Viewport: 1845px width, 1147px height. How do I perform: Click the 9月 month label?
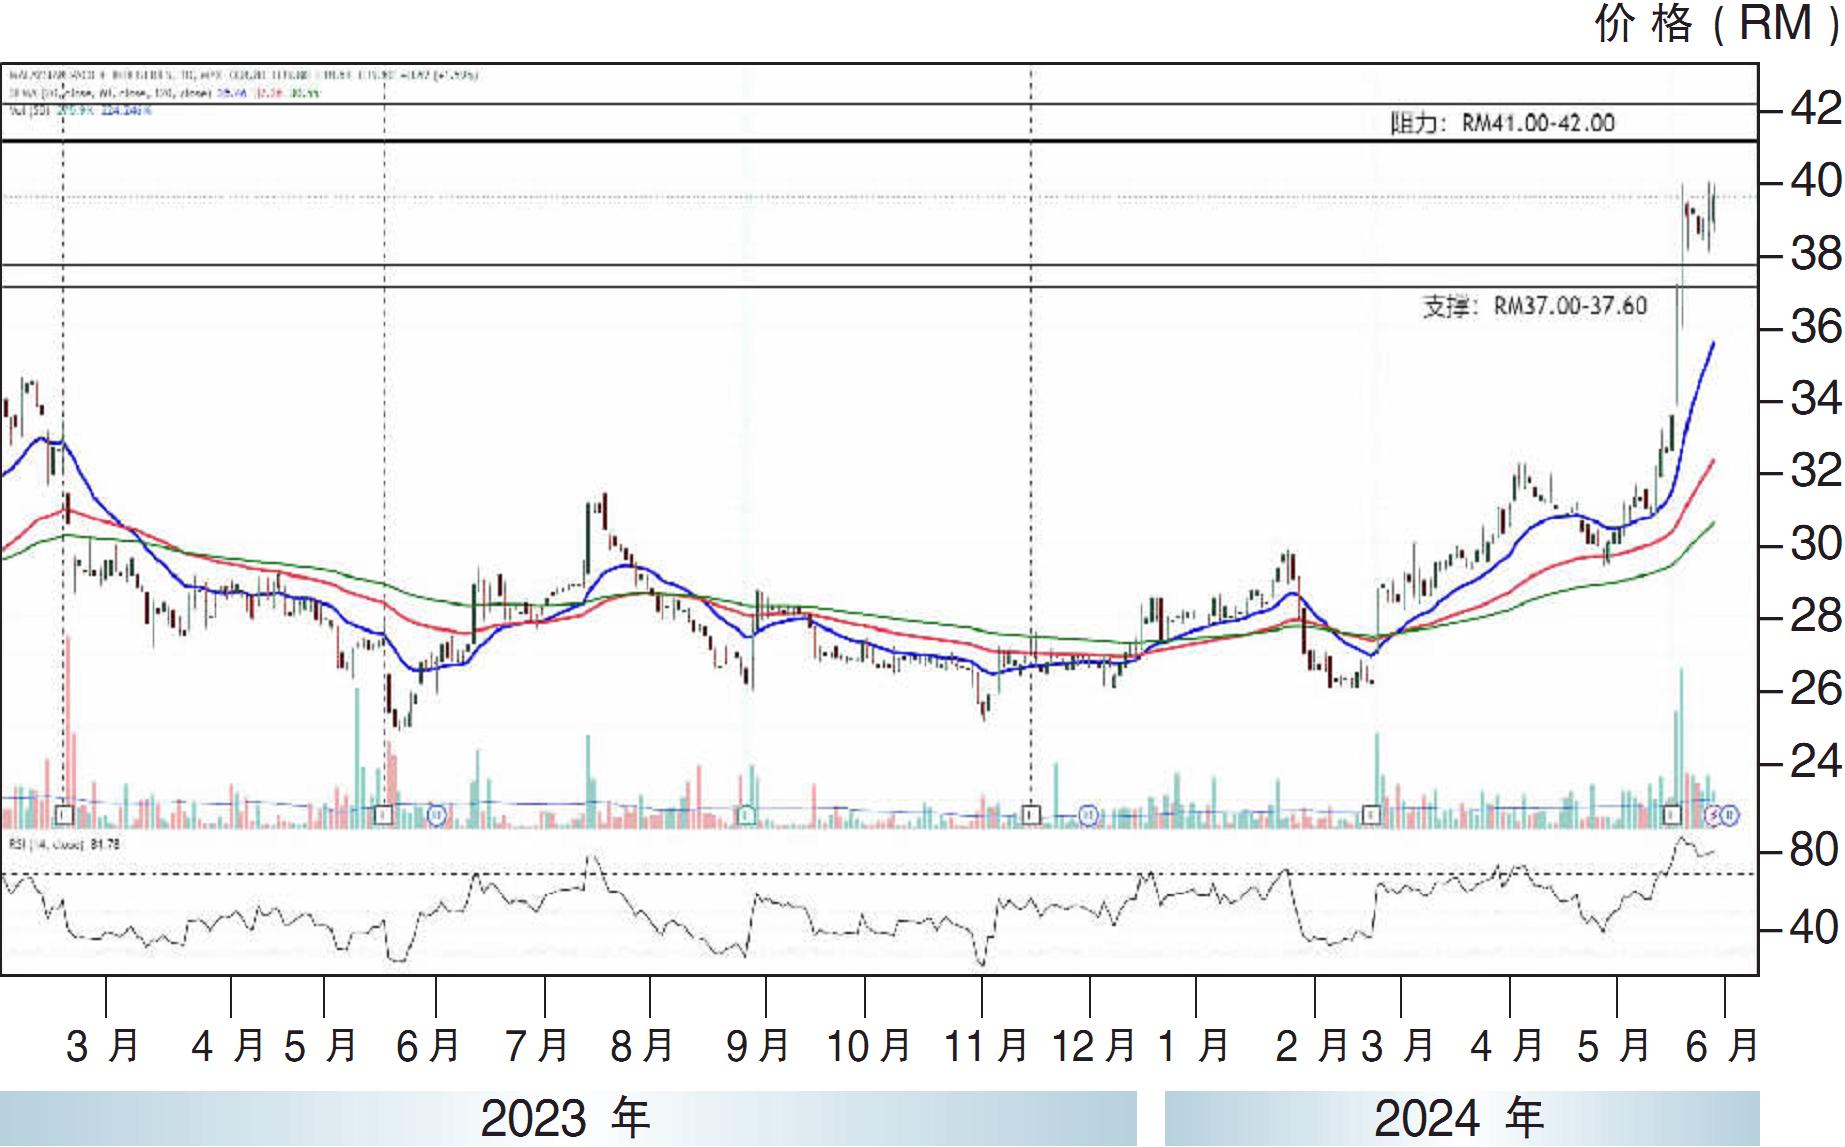click(x=758, y=1047)
